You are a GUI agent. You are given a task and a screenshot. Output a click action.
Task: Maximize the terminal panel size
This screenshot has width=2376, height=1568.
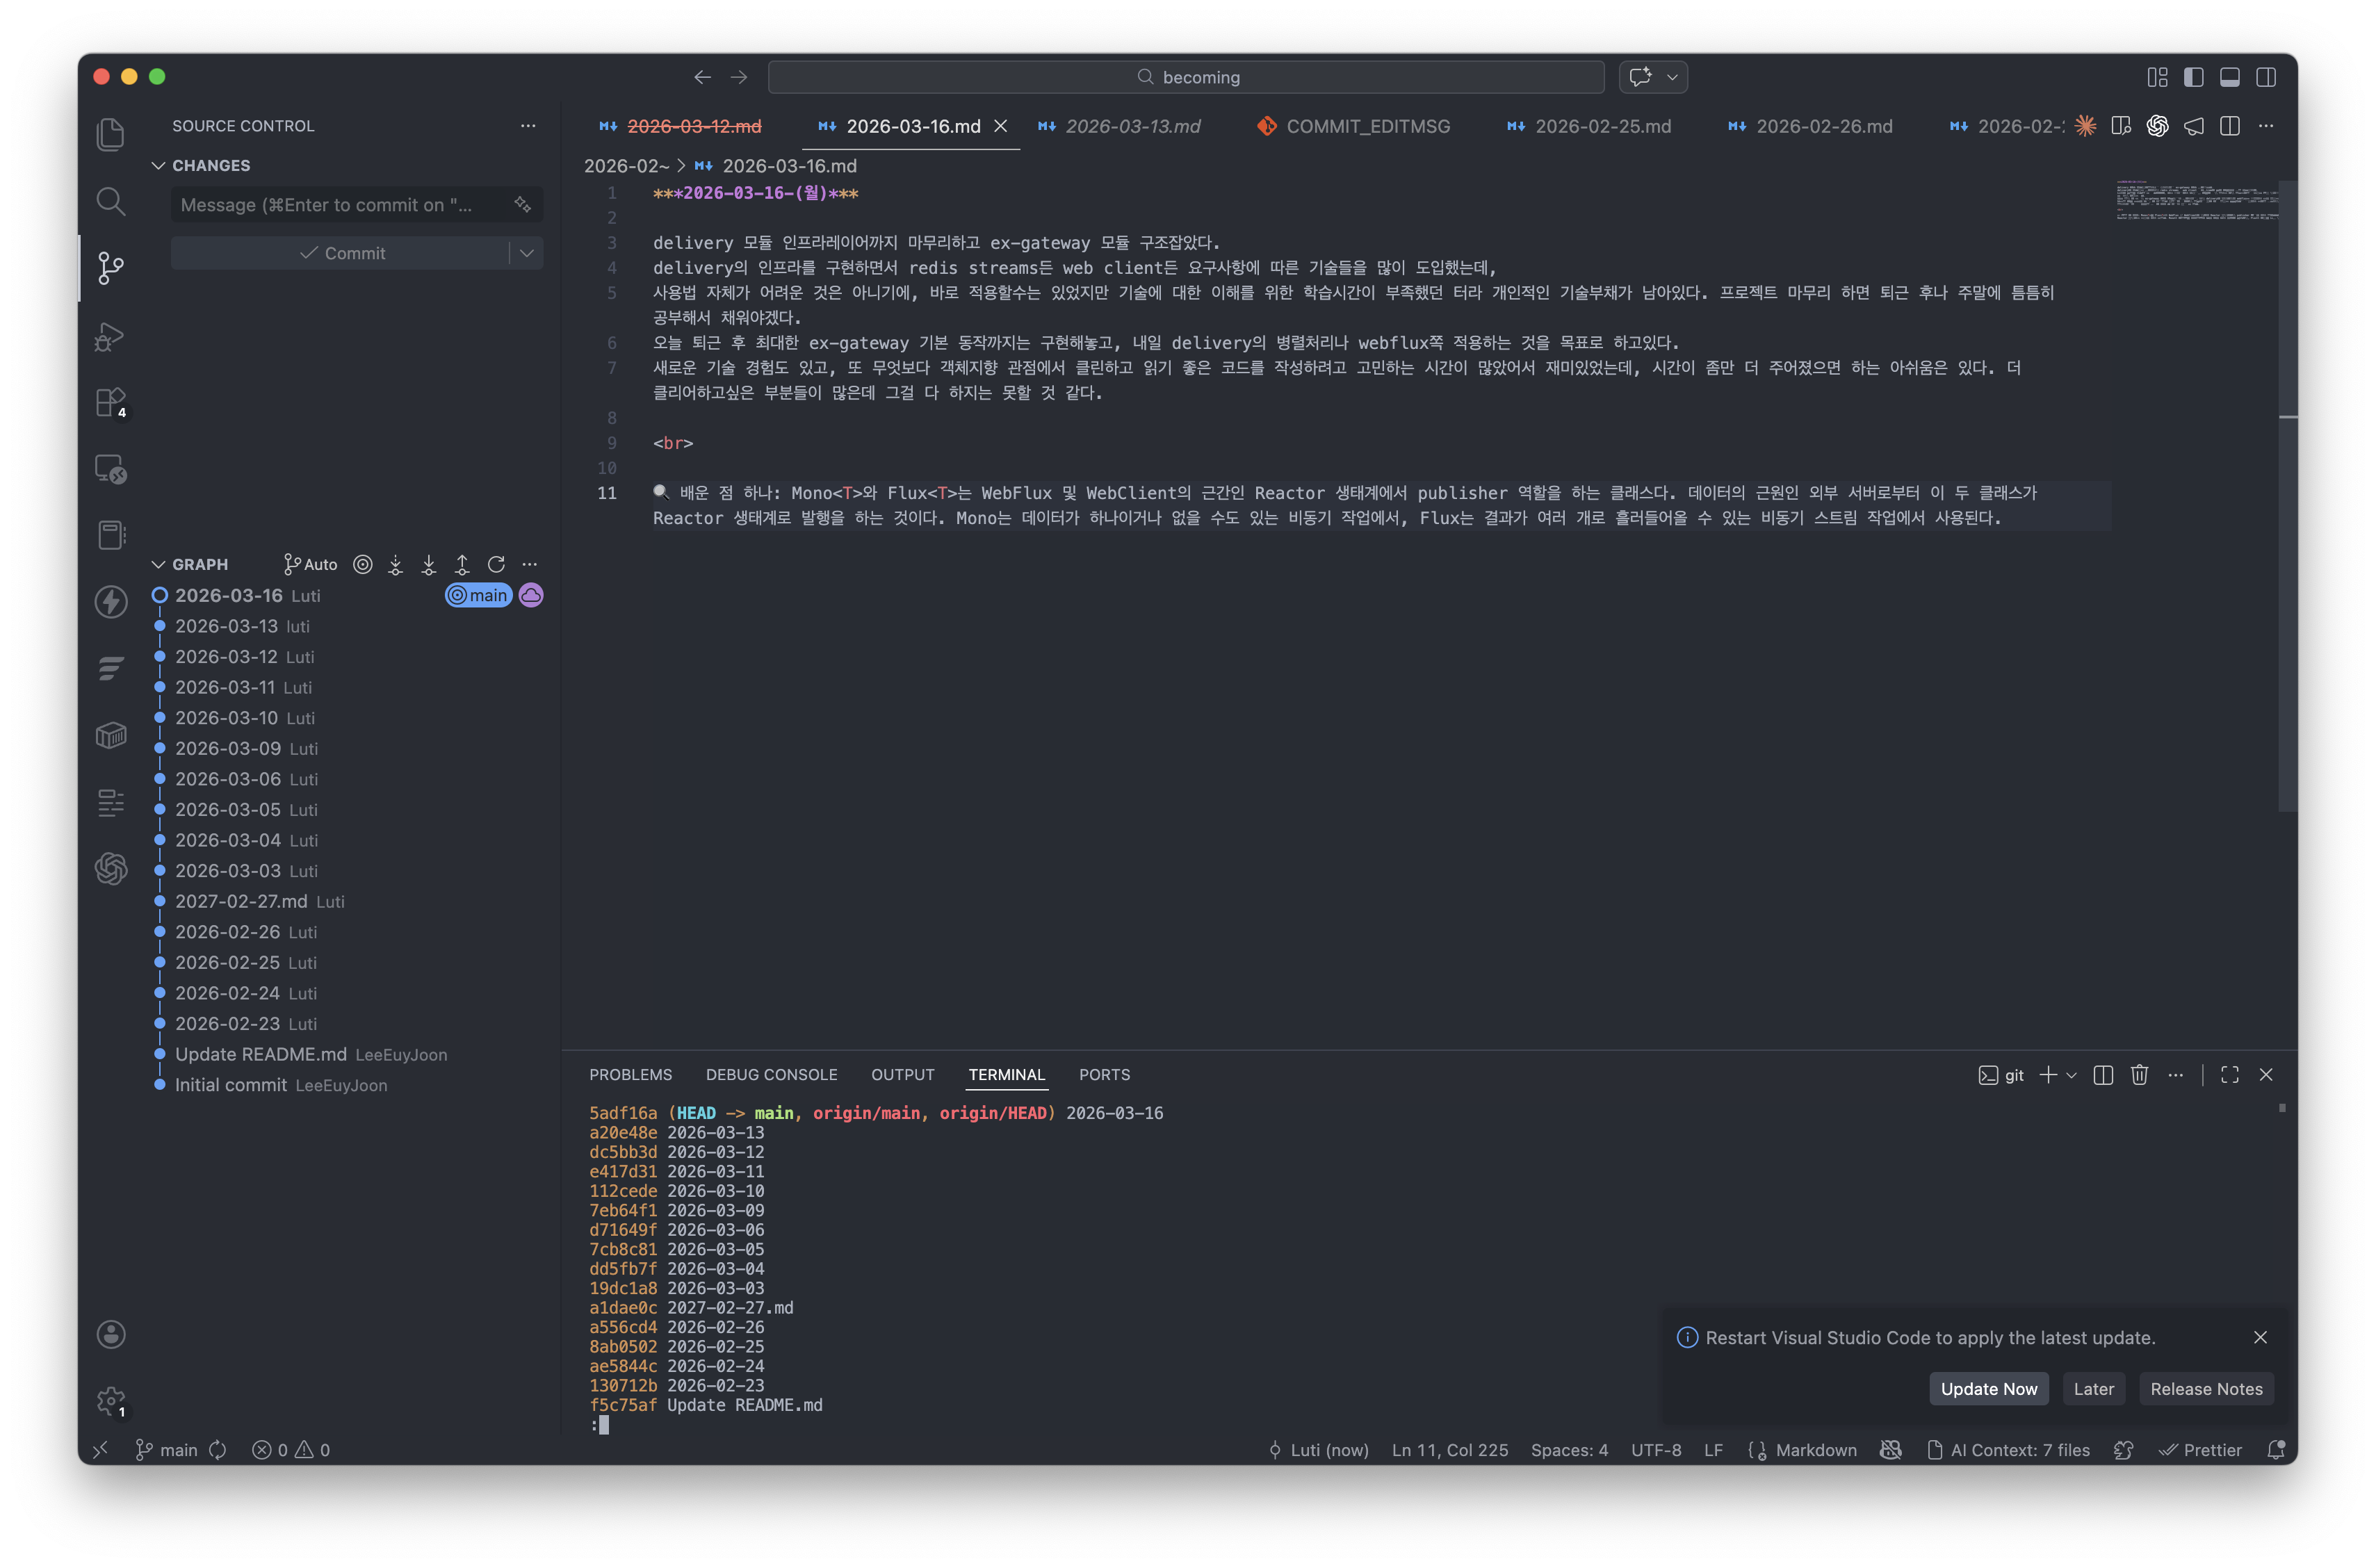(x=2229, y=1074)
